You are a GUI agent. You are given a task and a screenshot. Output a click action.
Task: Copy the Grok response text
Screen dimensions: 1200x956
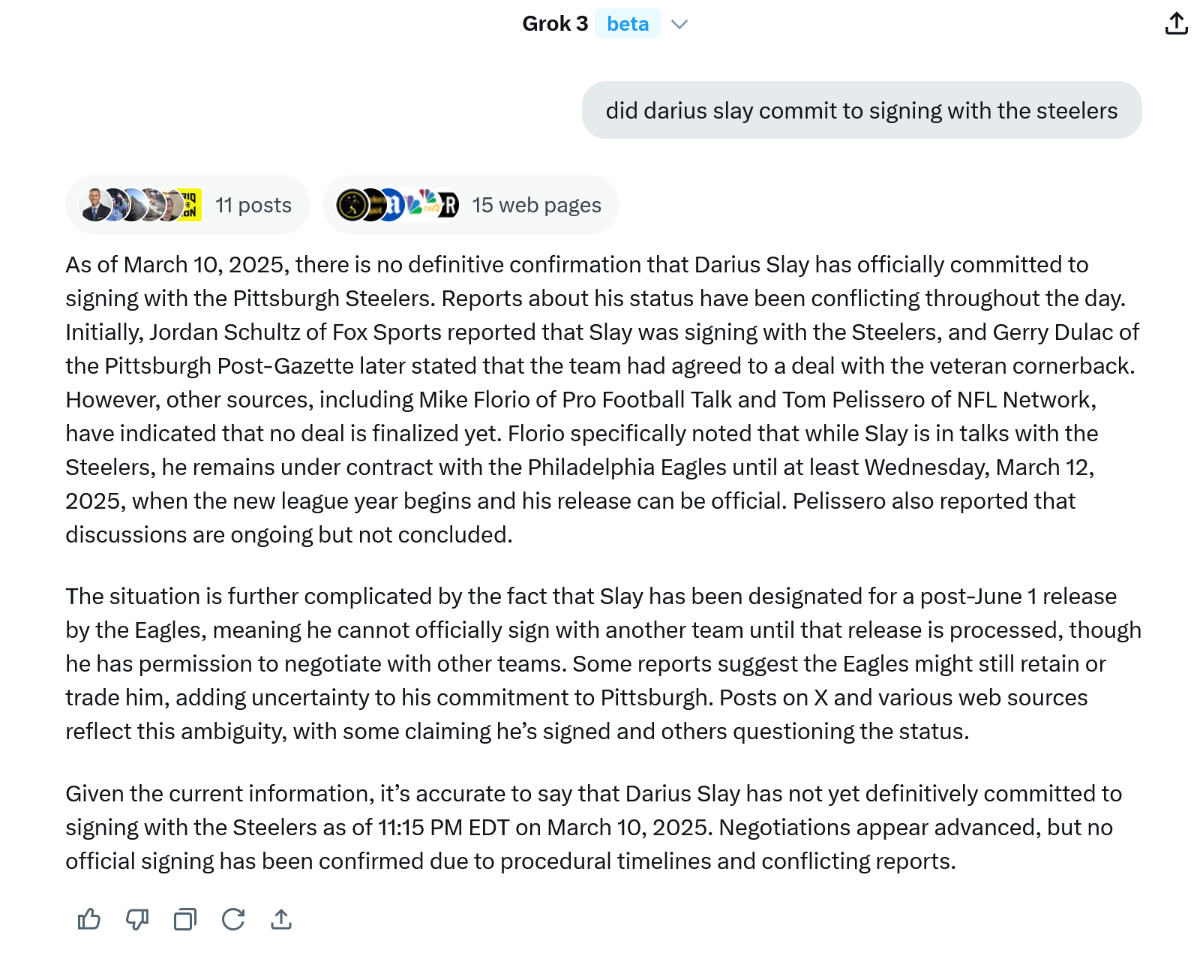click(185, 919)
